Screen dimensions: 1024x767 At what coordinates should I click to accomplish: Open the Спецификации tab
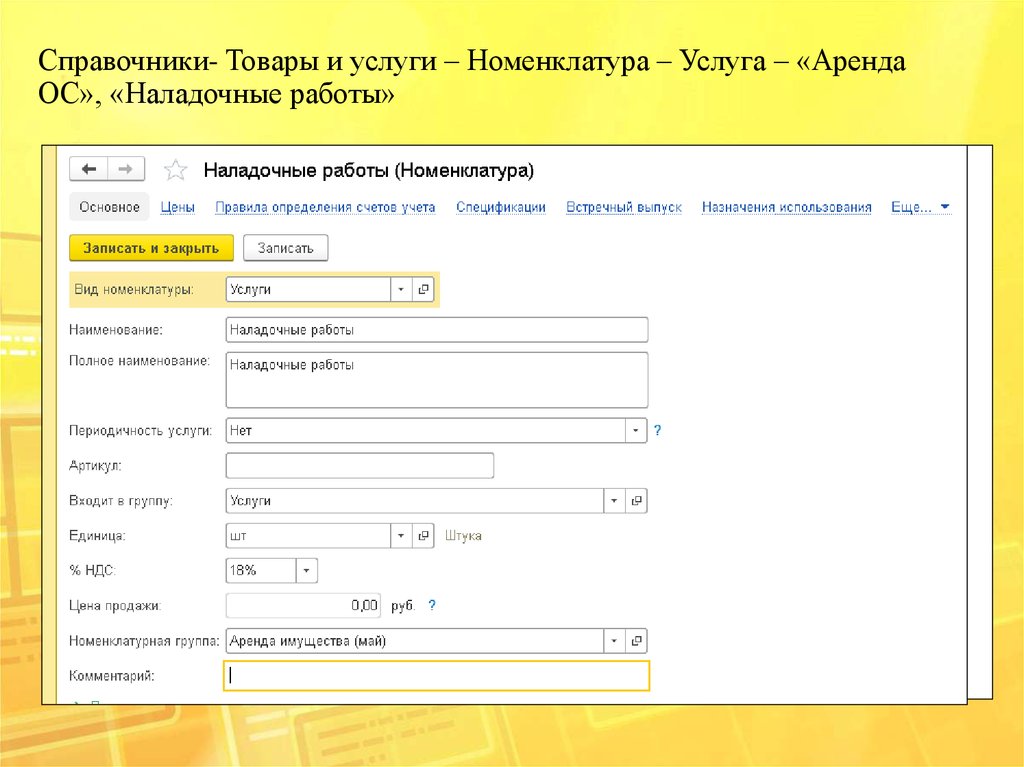(x=500, y=207)
